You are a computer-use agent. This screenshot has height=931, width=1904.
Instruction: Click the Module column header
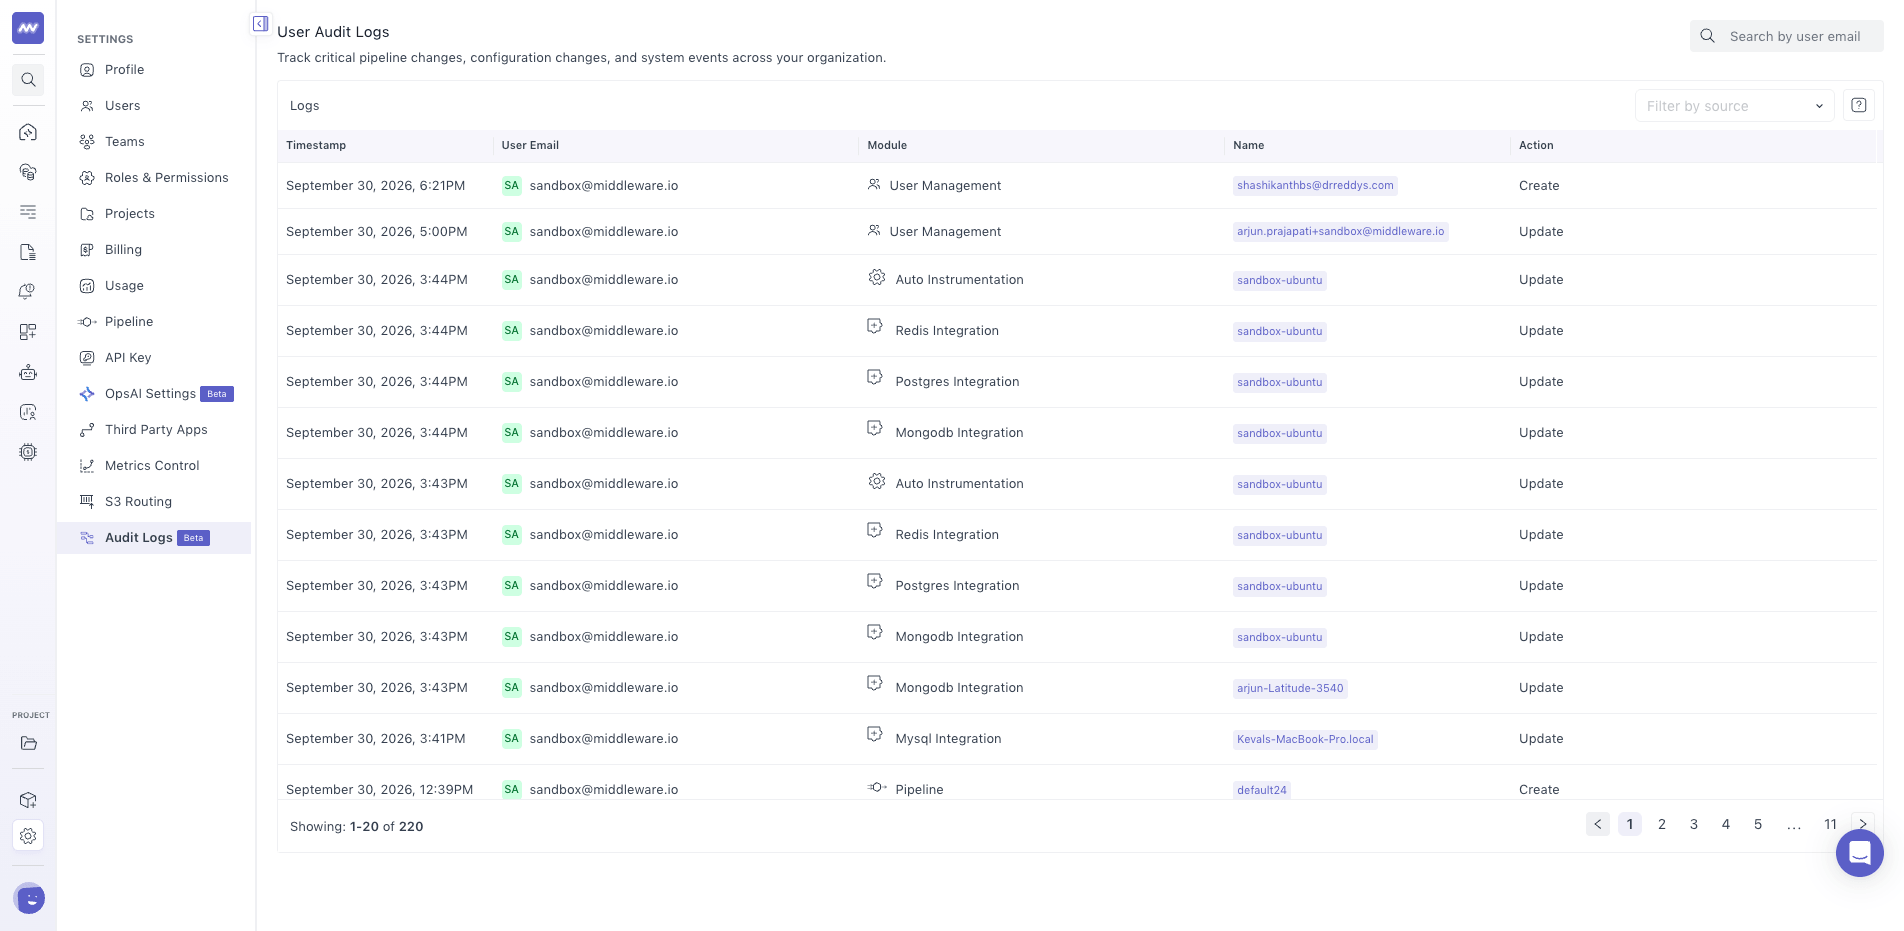(887, 145)
